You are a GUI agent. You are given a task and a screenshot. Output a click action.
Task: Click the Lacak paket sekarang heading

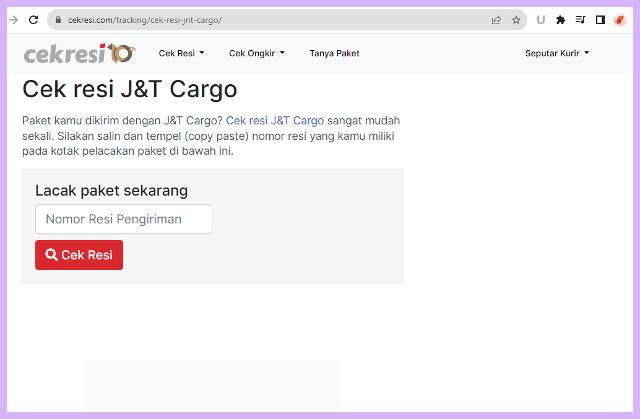111,191
